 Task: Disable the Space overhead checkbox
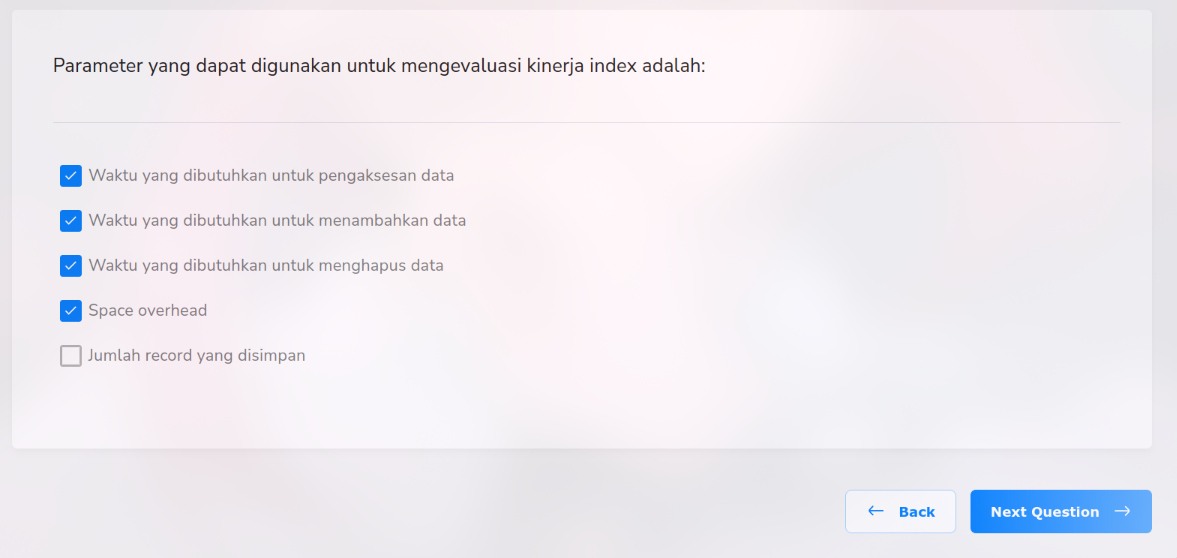tap(71, 311)
